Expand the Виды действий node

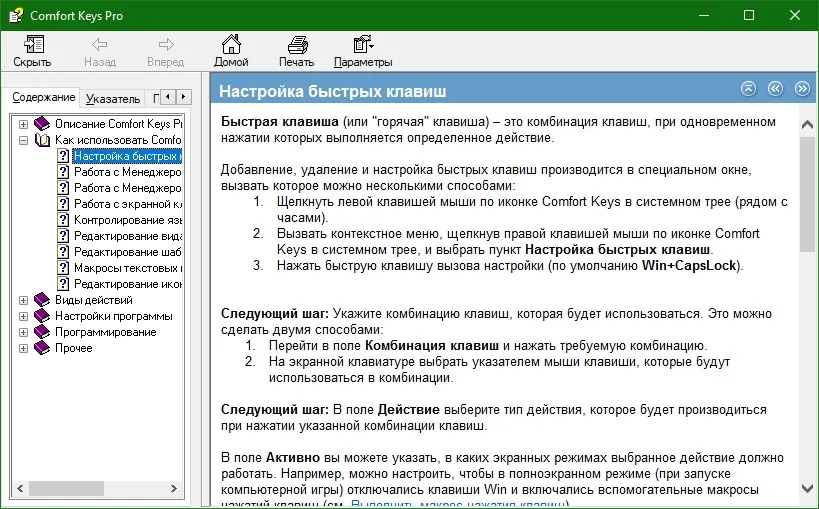click(x=24, y=300)
